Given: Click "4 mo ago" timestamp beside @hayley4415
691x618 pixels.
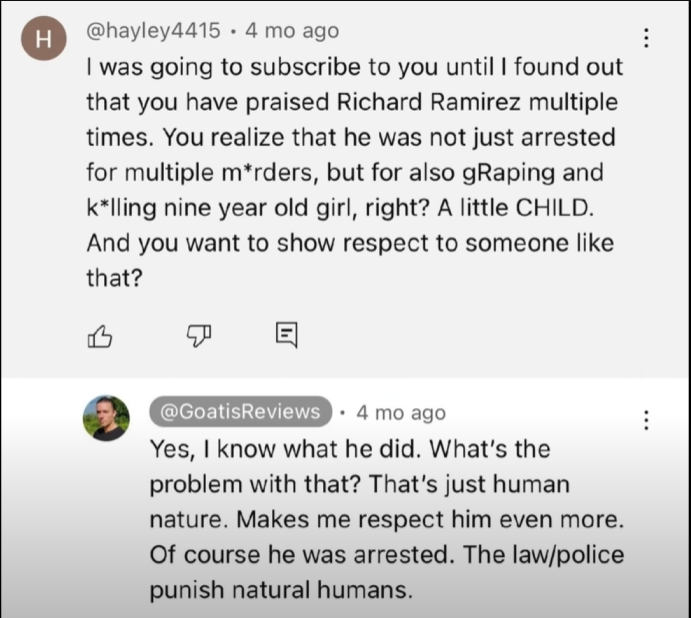Looking at the screenshot, I should pyautogui.click(x=292, y=31).
